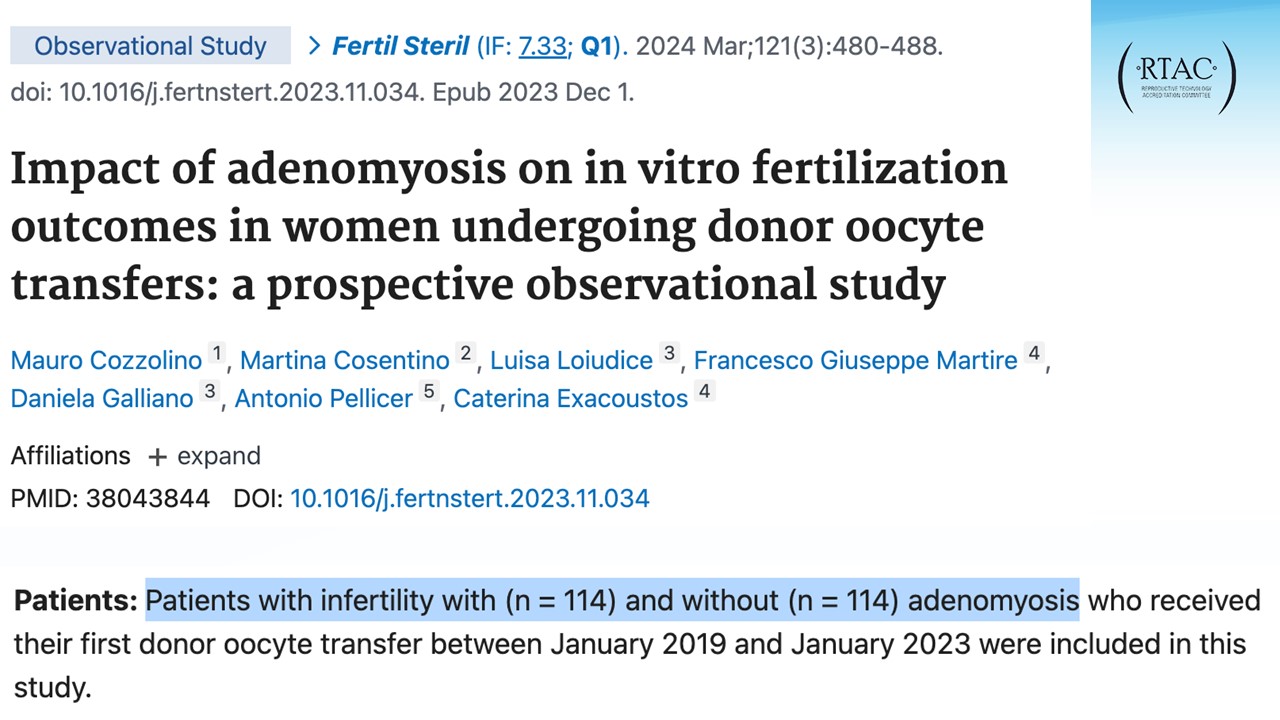Open the 7.33 impact factor link
The image size is (1280, 720).
[542, 46]
